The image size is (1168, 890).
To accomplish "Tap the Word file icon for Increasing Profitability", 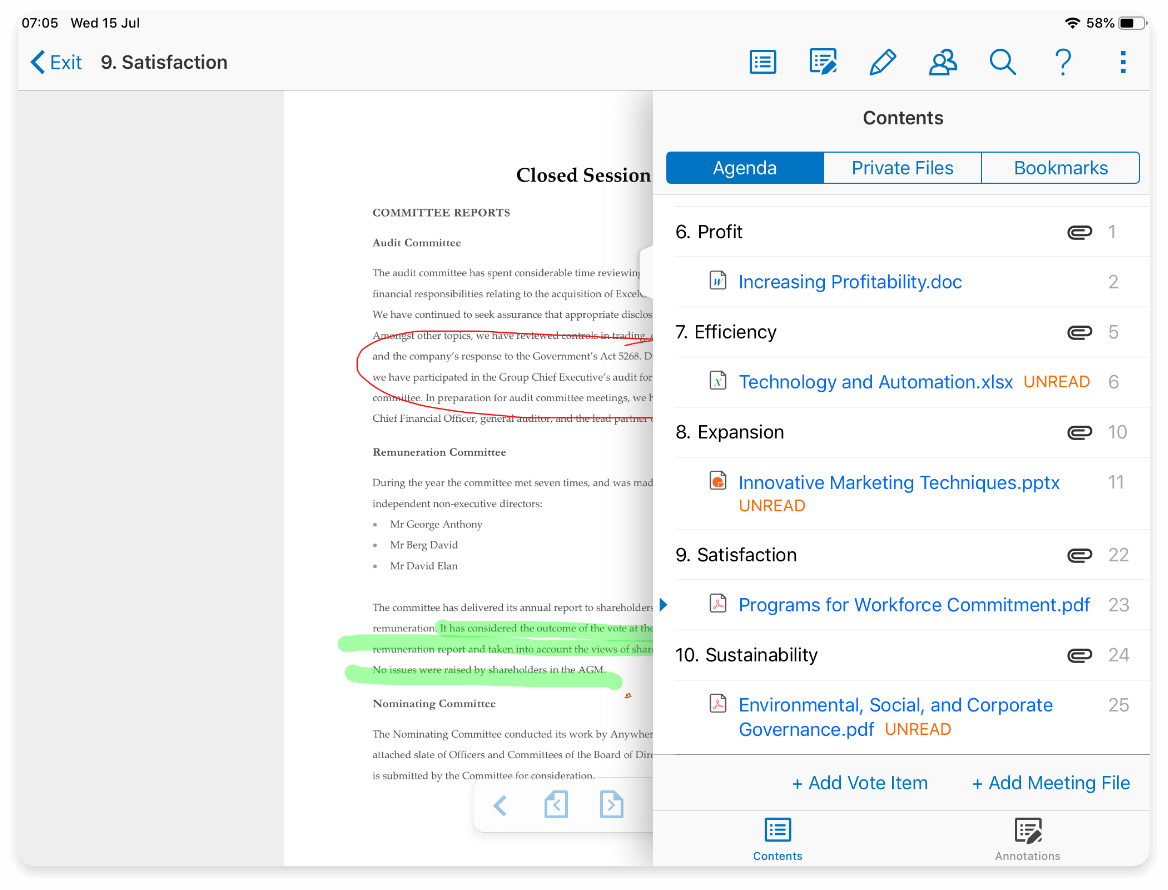I will coord(717,281).
